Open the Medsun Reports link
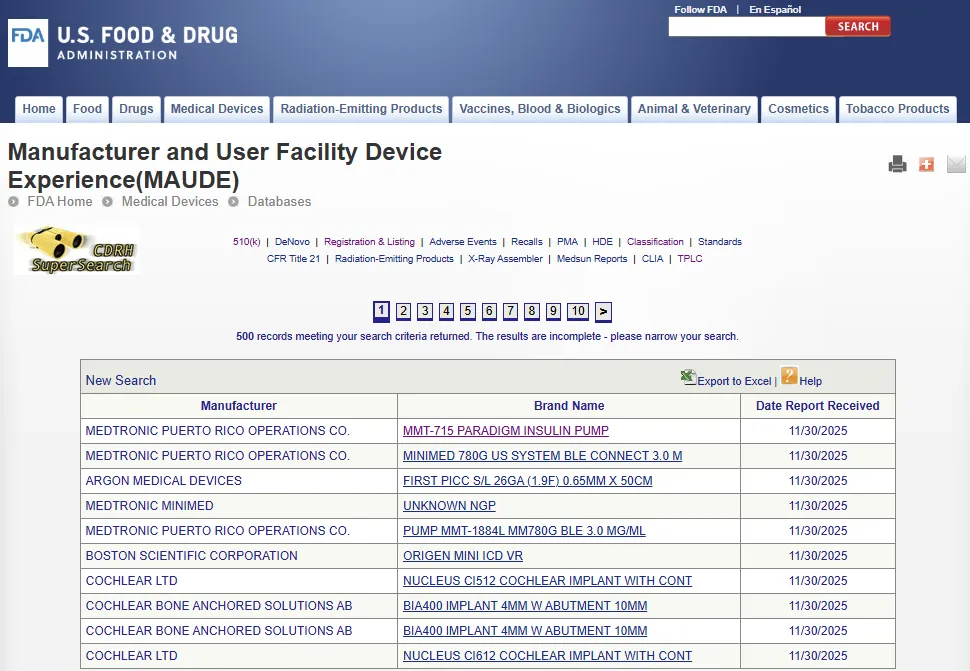The height and width of the screenshot is (671, 970). click(592, 259)
